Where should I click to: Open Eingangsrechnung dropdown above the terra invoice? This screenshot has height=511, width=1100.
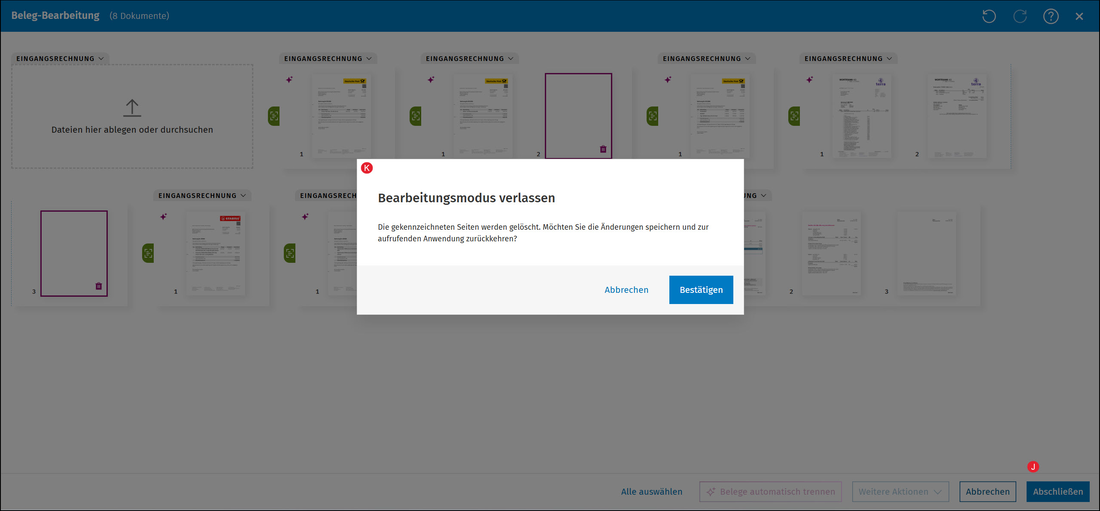pos(850,58)
